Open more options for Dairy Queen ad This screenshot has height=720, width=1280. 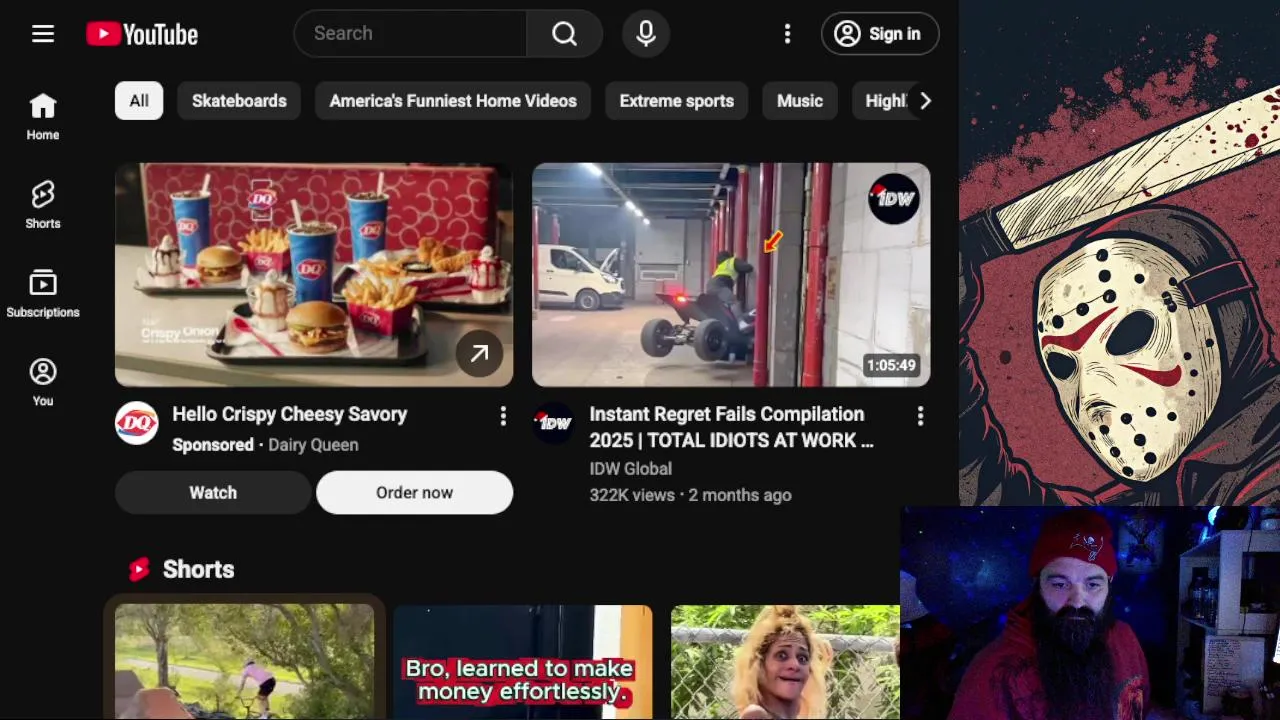pos(503,416)
